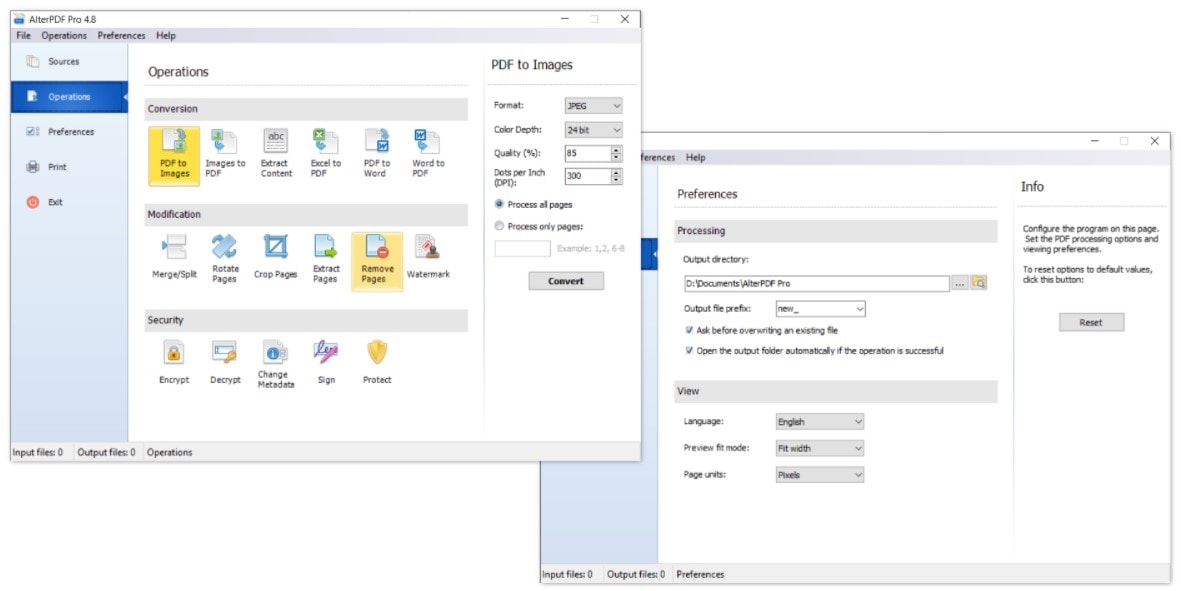Select Process all pages radio button

[499, 204]
